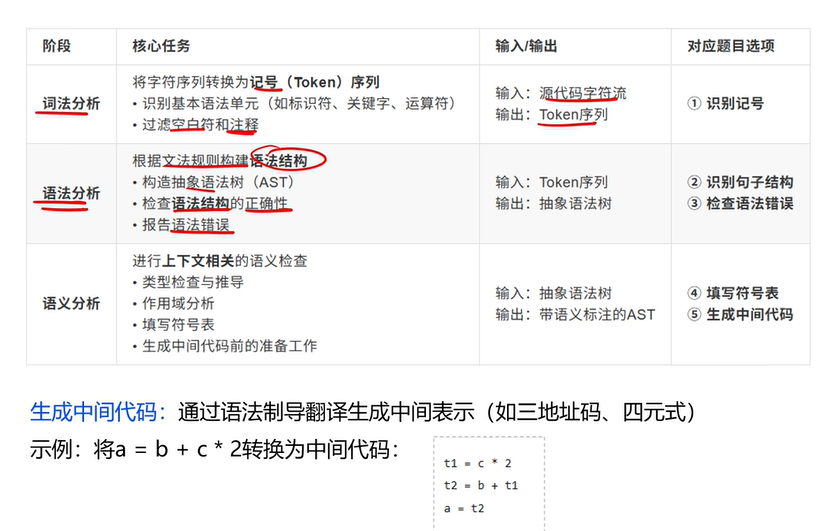The width and height of the screenshot is (829, 531).
Task: Click the line 进行上下文相关的语义检查
Action: click(220, 261)
